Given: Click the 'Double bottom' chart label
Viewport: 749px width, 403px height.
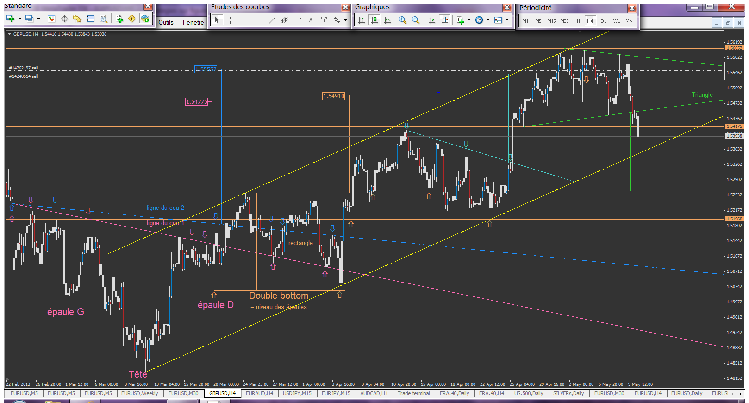Looking at the screenshot, I should (x=278, y=296).
